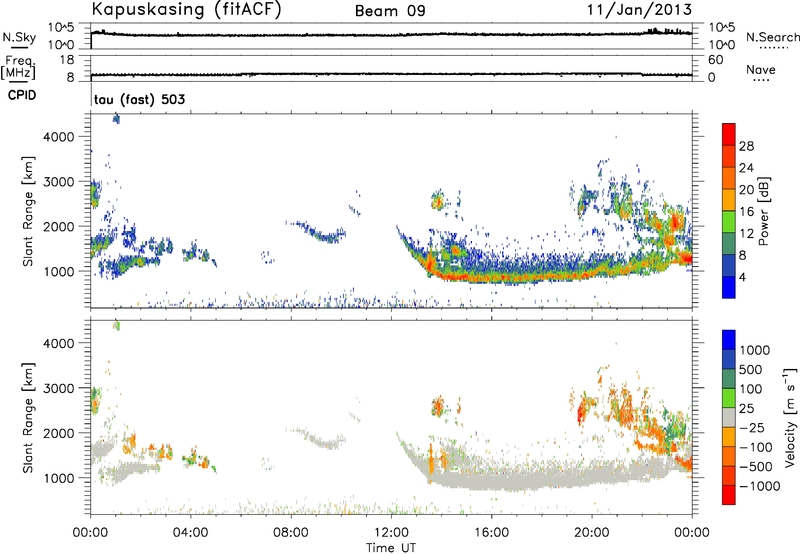Select 100 on the Velocity colorbar
The image size is (800, 554).
[x=751, y=389]
